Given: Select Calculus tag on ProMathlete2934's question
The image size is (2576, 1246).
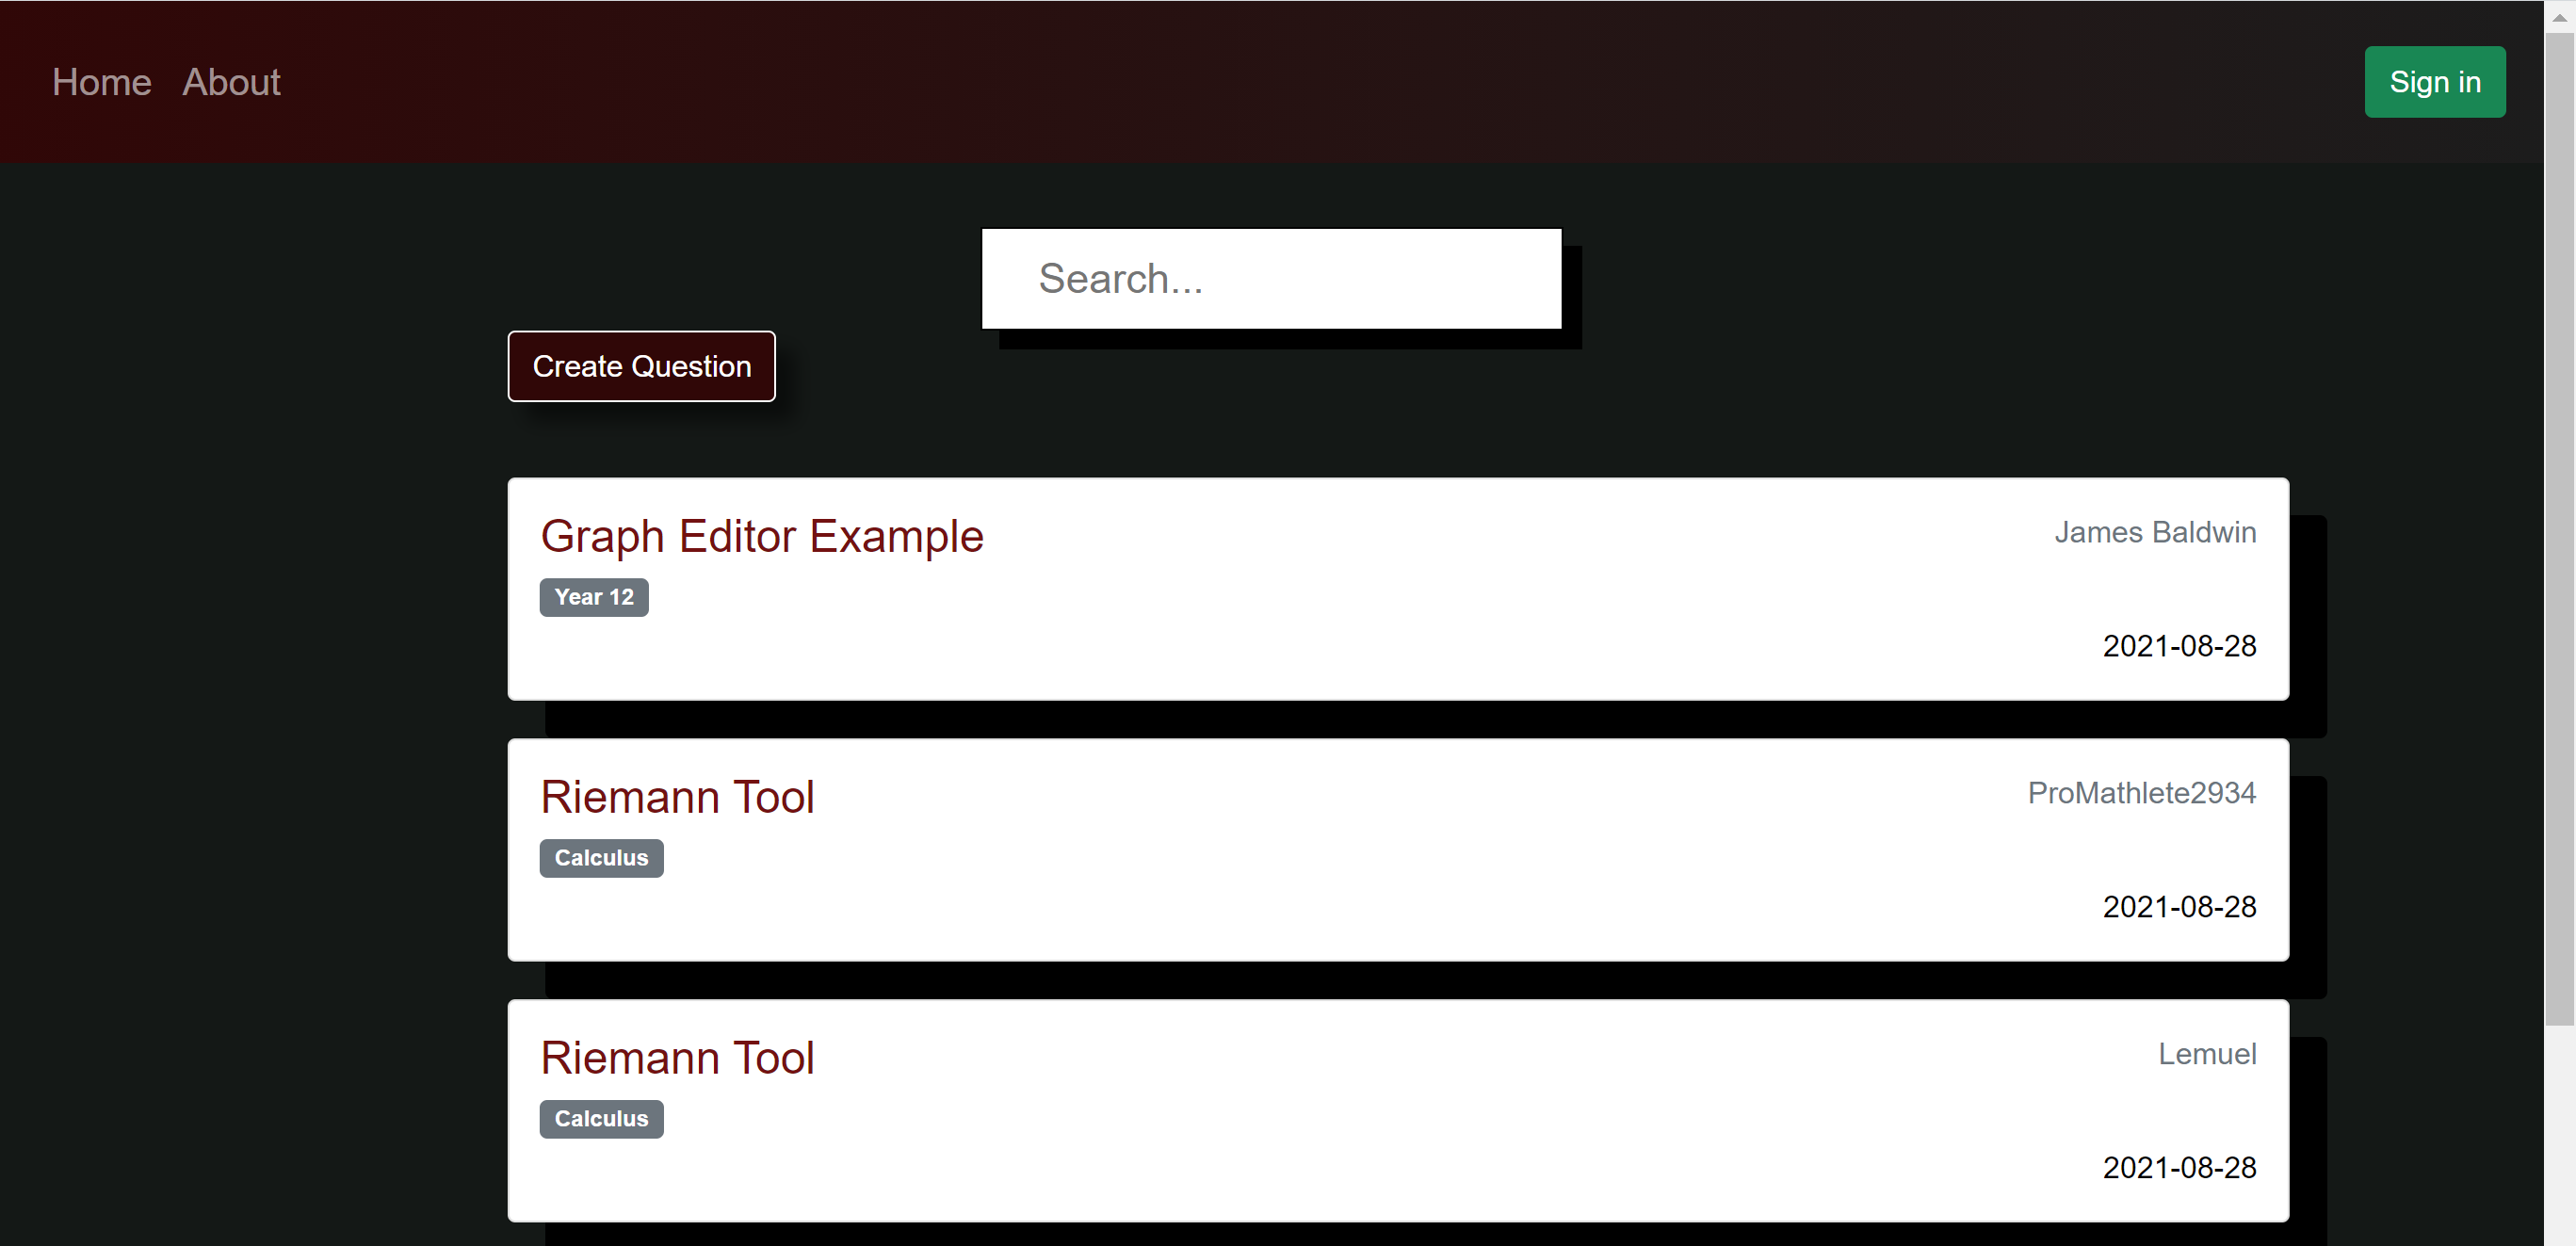Looking at the screenshot, I should 601,858.
